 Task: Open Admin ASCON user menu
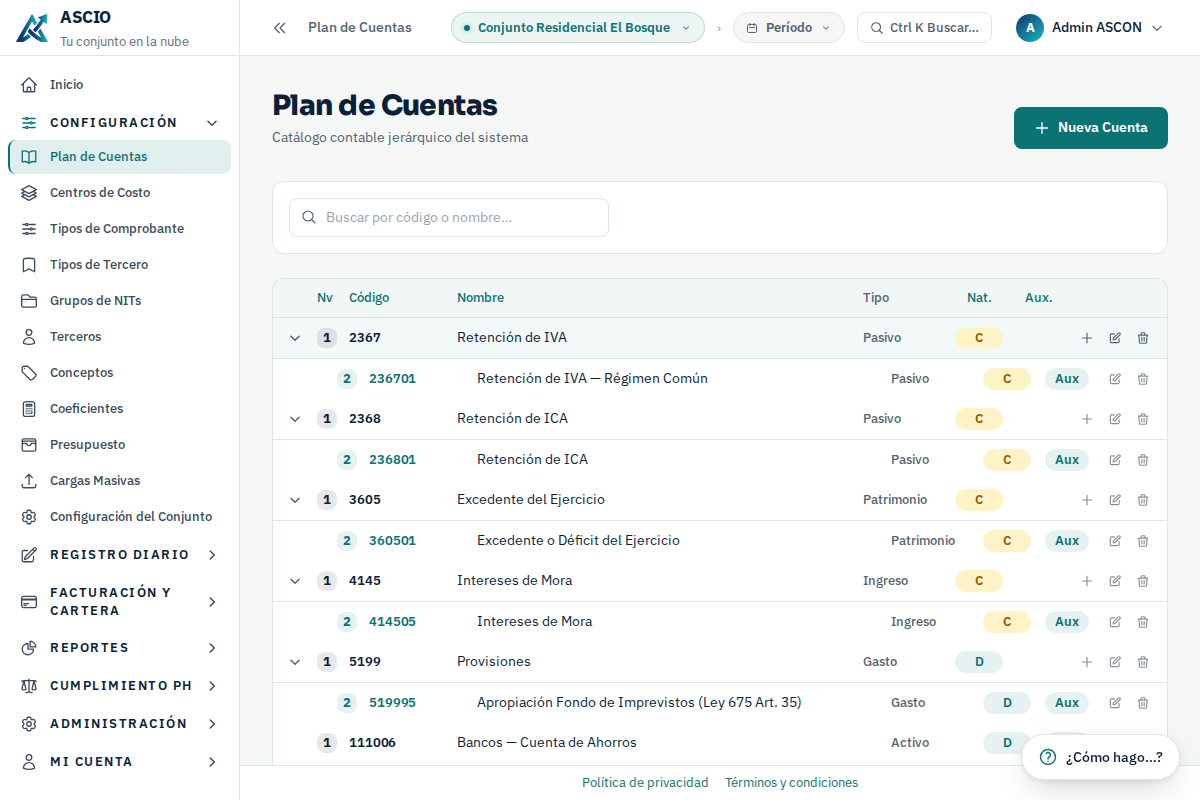point(1090,28)
